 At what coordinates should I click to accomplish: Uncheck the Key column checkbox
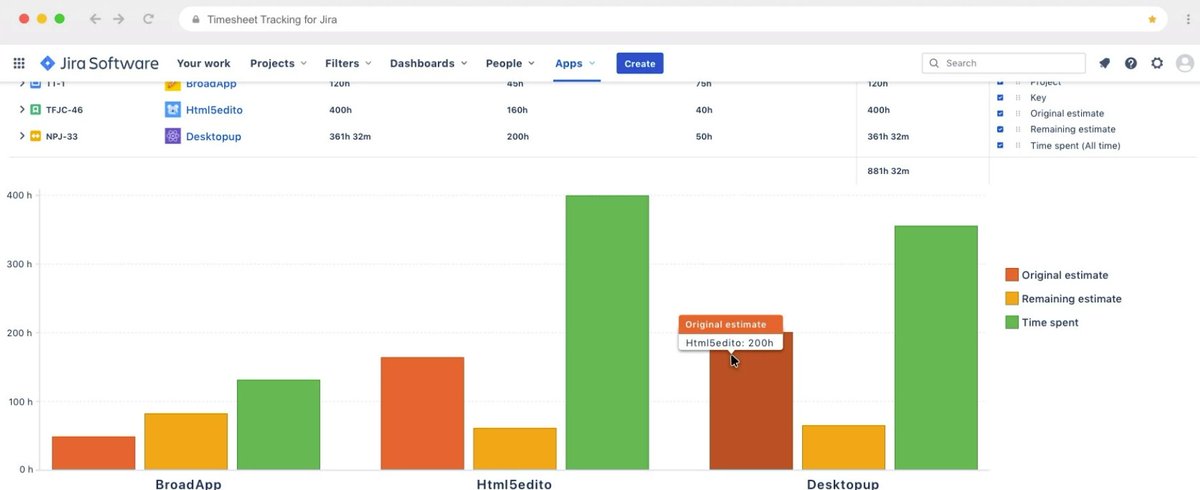point(1000,98)
